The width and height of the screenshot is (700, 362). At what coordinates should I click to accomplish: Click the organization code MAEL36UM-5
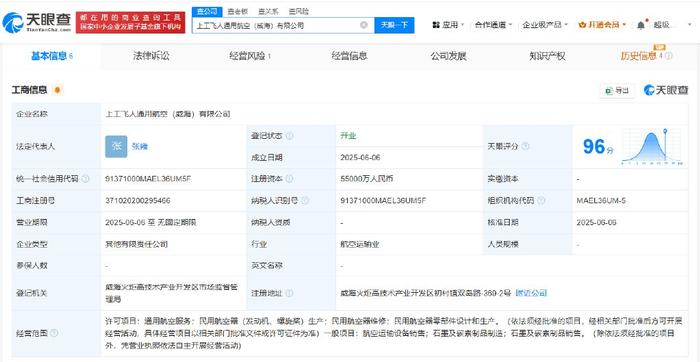click(601, 201)
